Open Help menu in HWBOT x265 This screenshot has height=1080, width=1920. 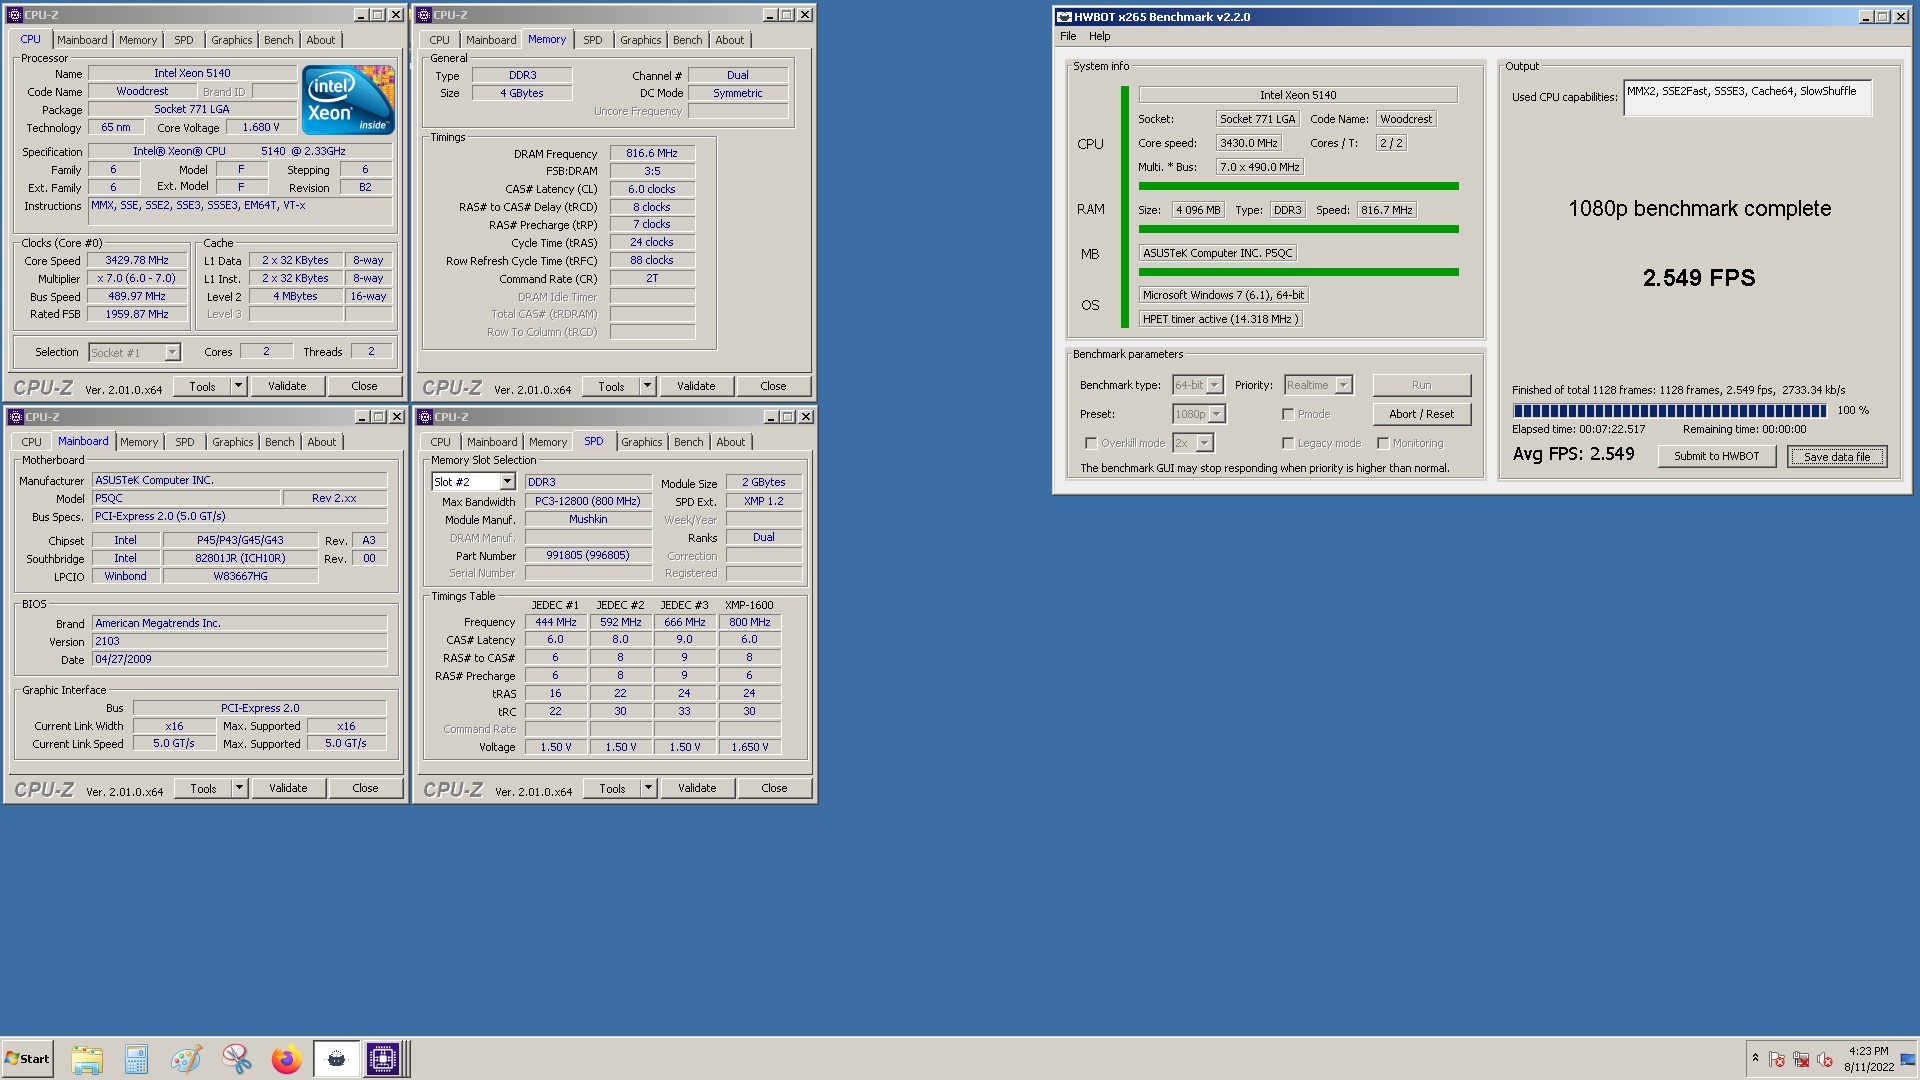click(1099, 36)
